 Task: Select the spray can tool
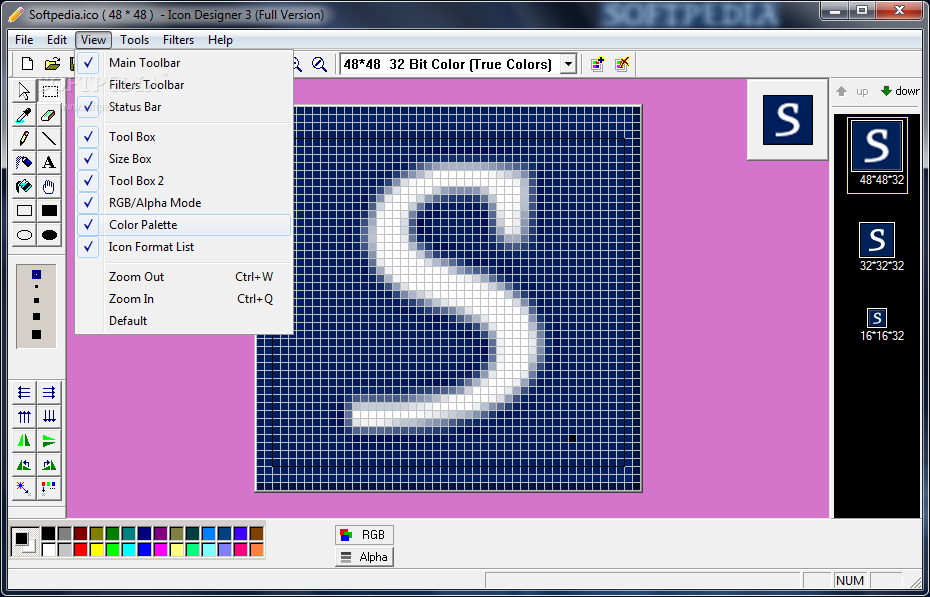coord(24,162)
